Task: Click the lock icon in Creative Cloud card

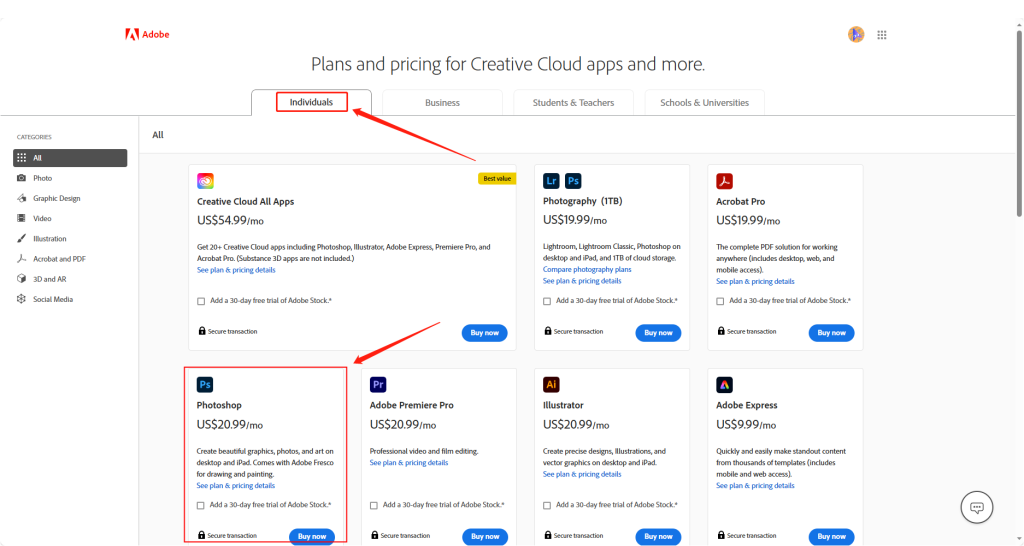Action: click(202, 331)
